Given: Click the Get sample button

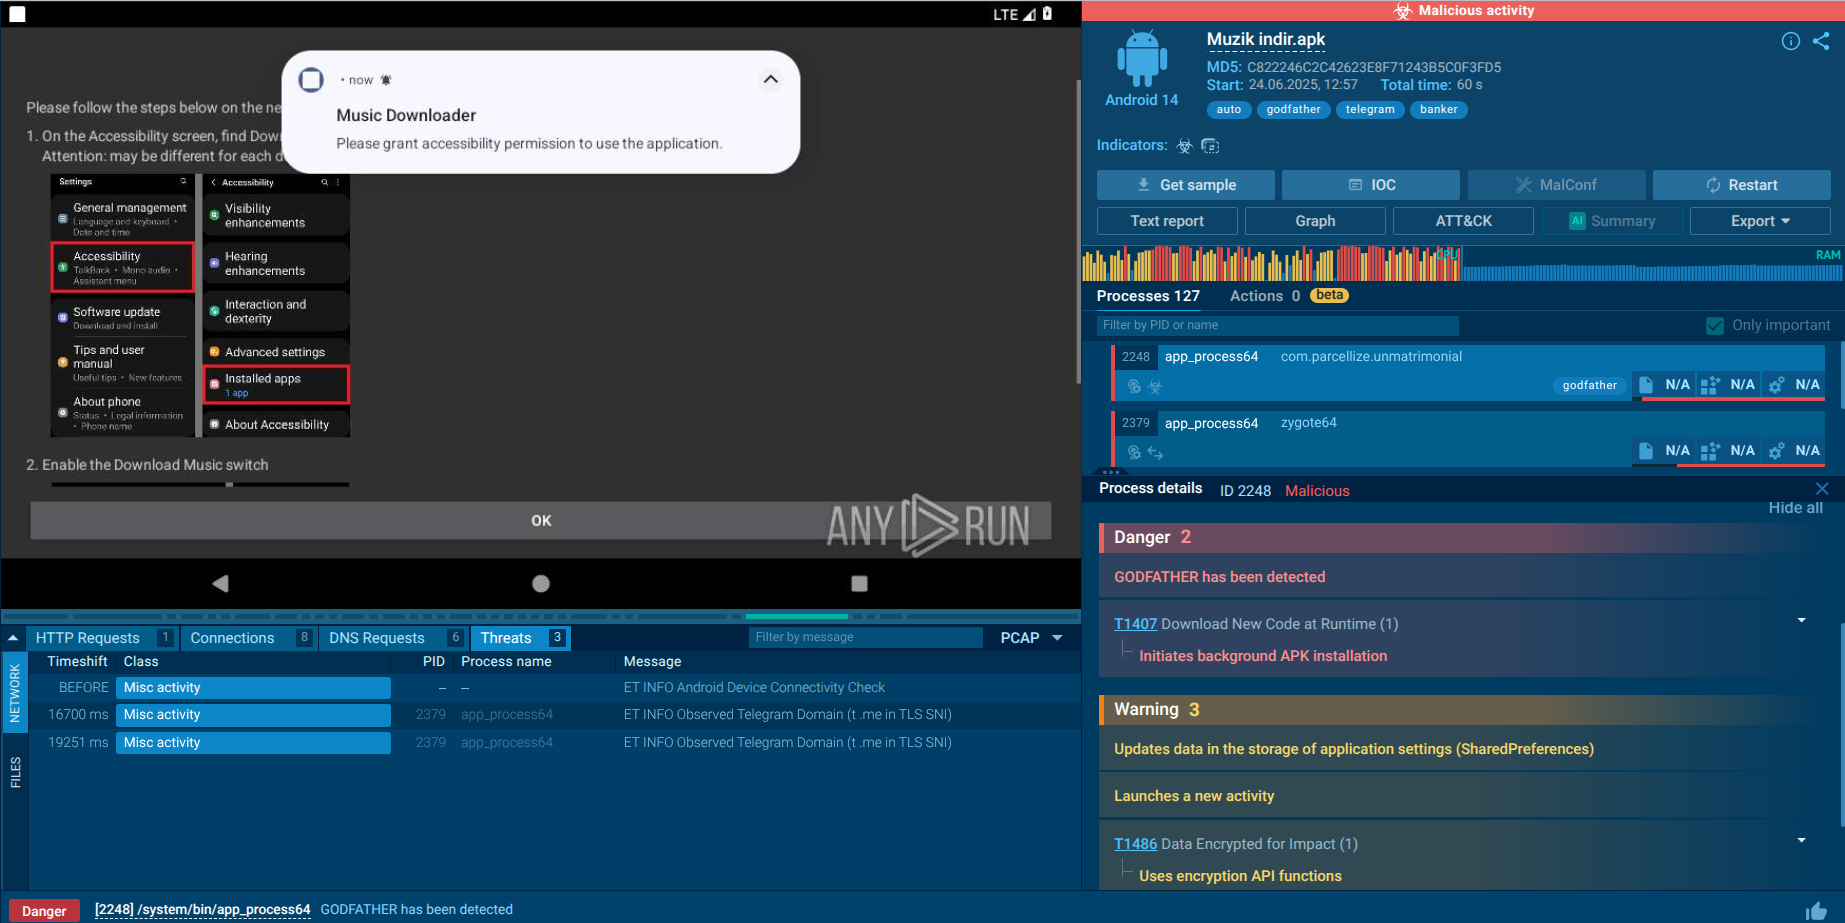Looking at the screenshot, I should pos(1186,185).
